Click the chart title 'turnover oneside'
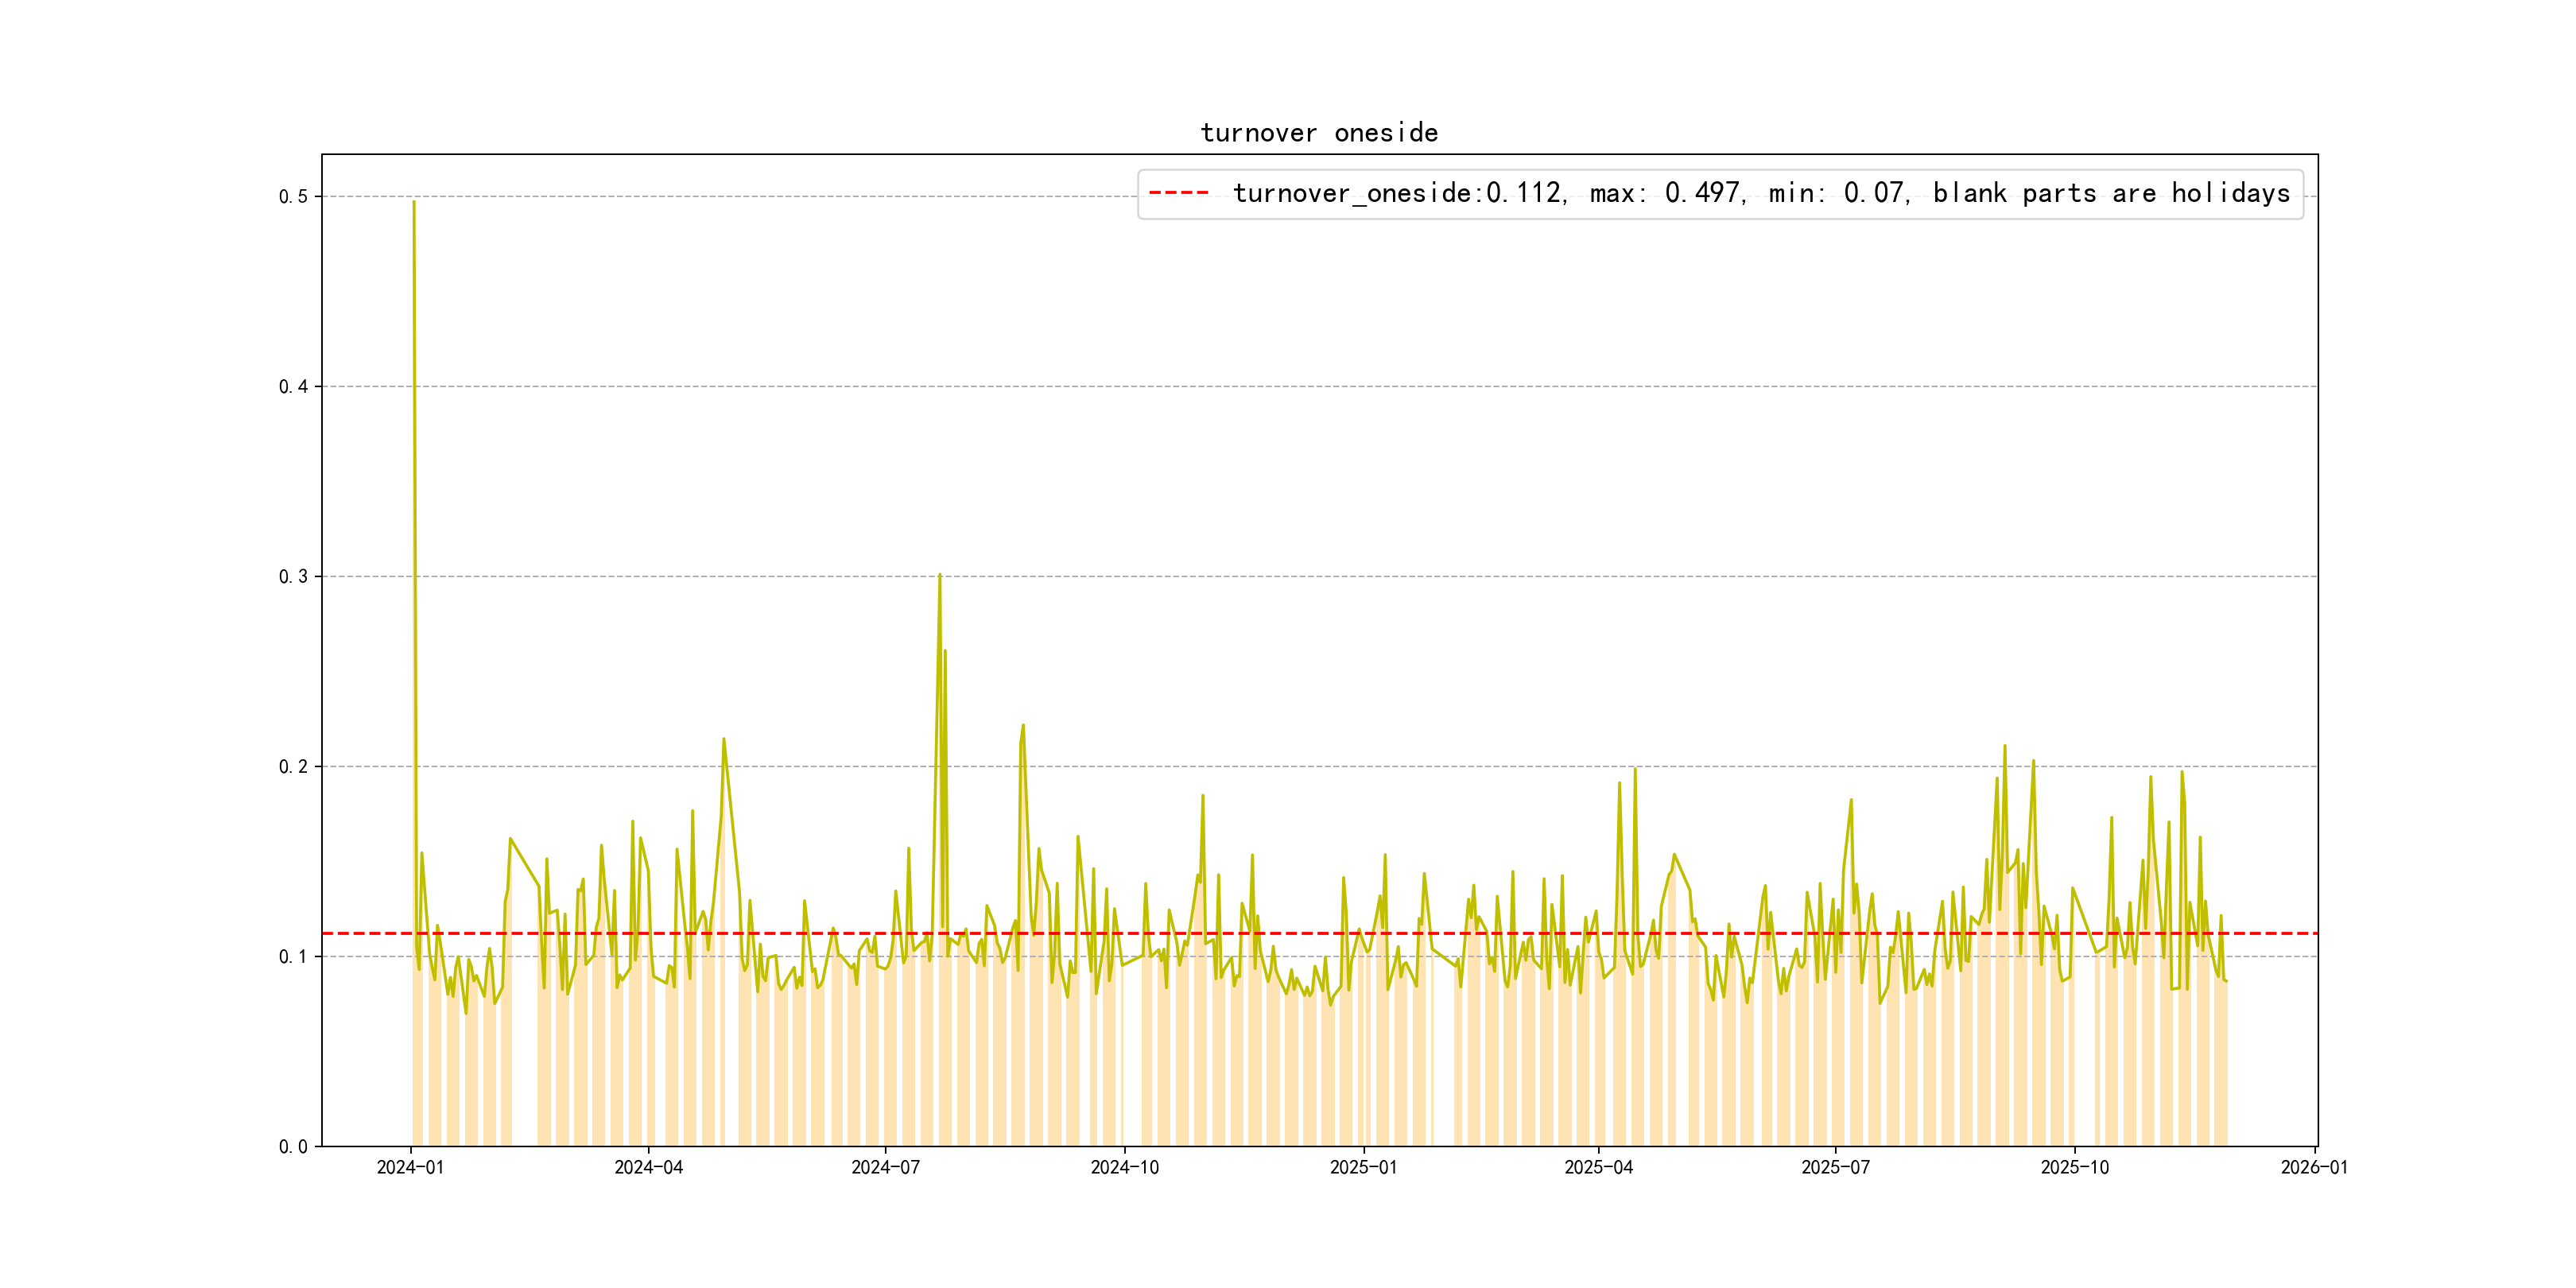This screenshot has height=1288, width=2576. coord(1318,133)
